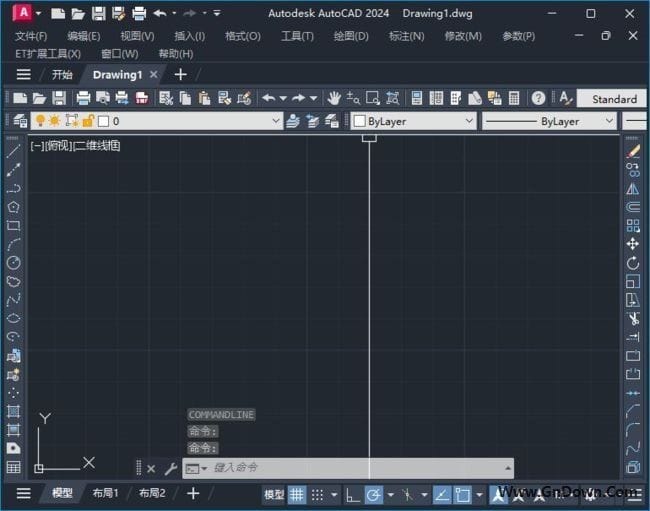This screenshot has height=511, width=650.
Task: Open the 修改(M) menu
Action: 463,36
